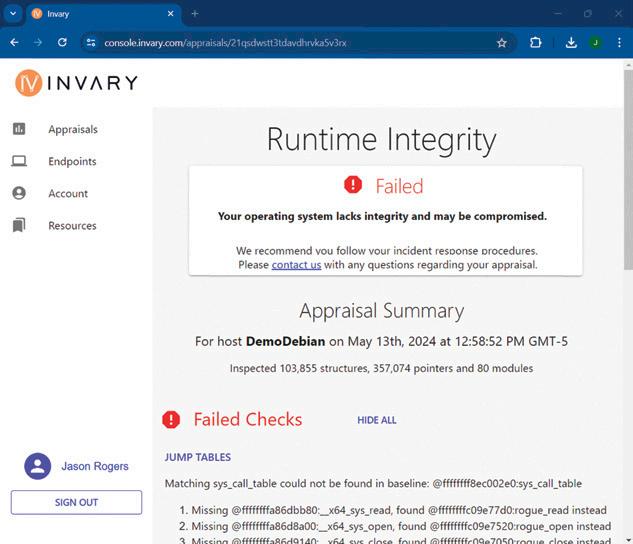Open Resources in the sidebar
This screenshot has height=544, width=633.
click(x=72, y=226)
